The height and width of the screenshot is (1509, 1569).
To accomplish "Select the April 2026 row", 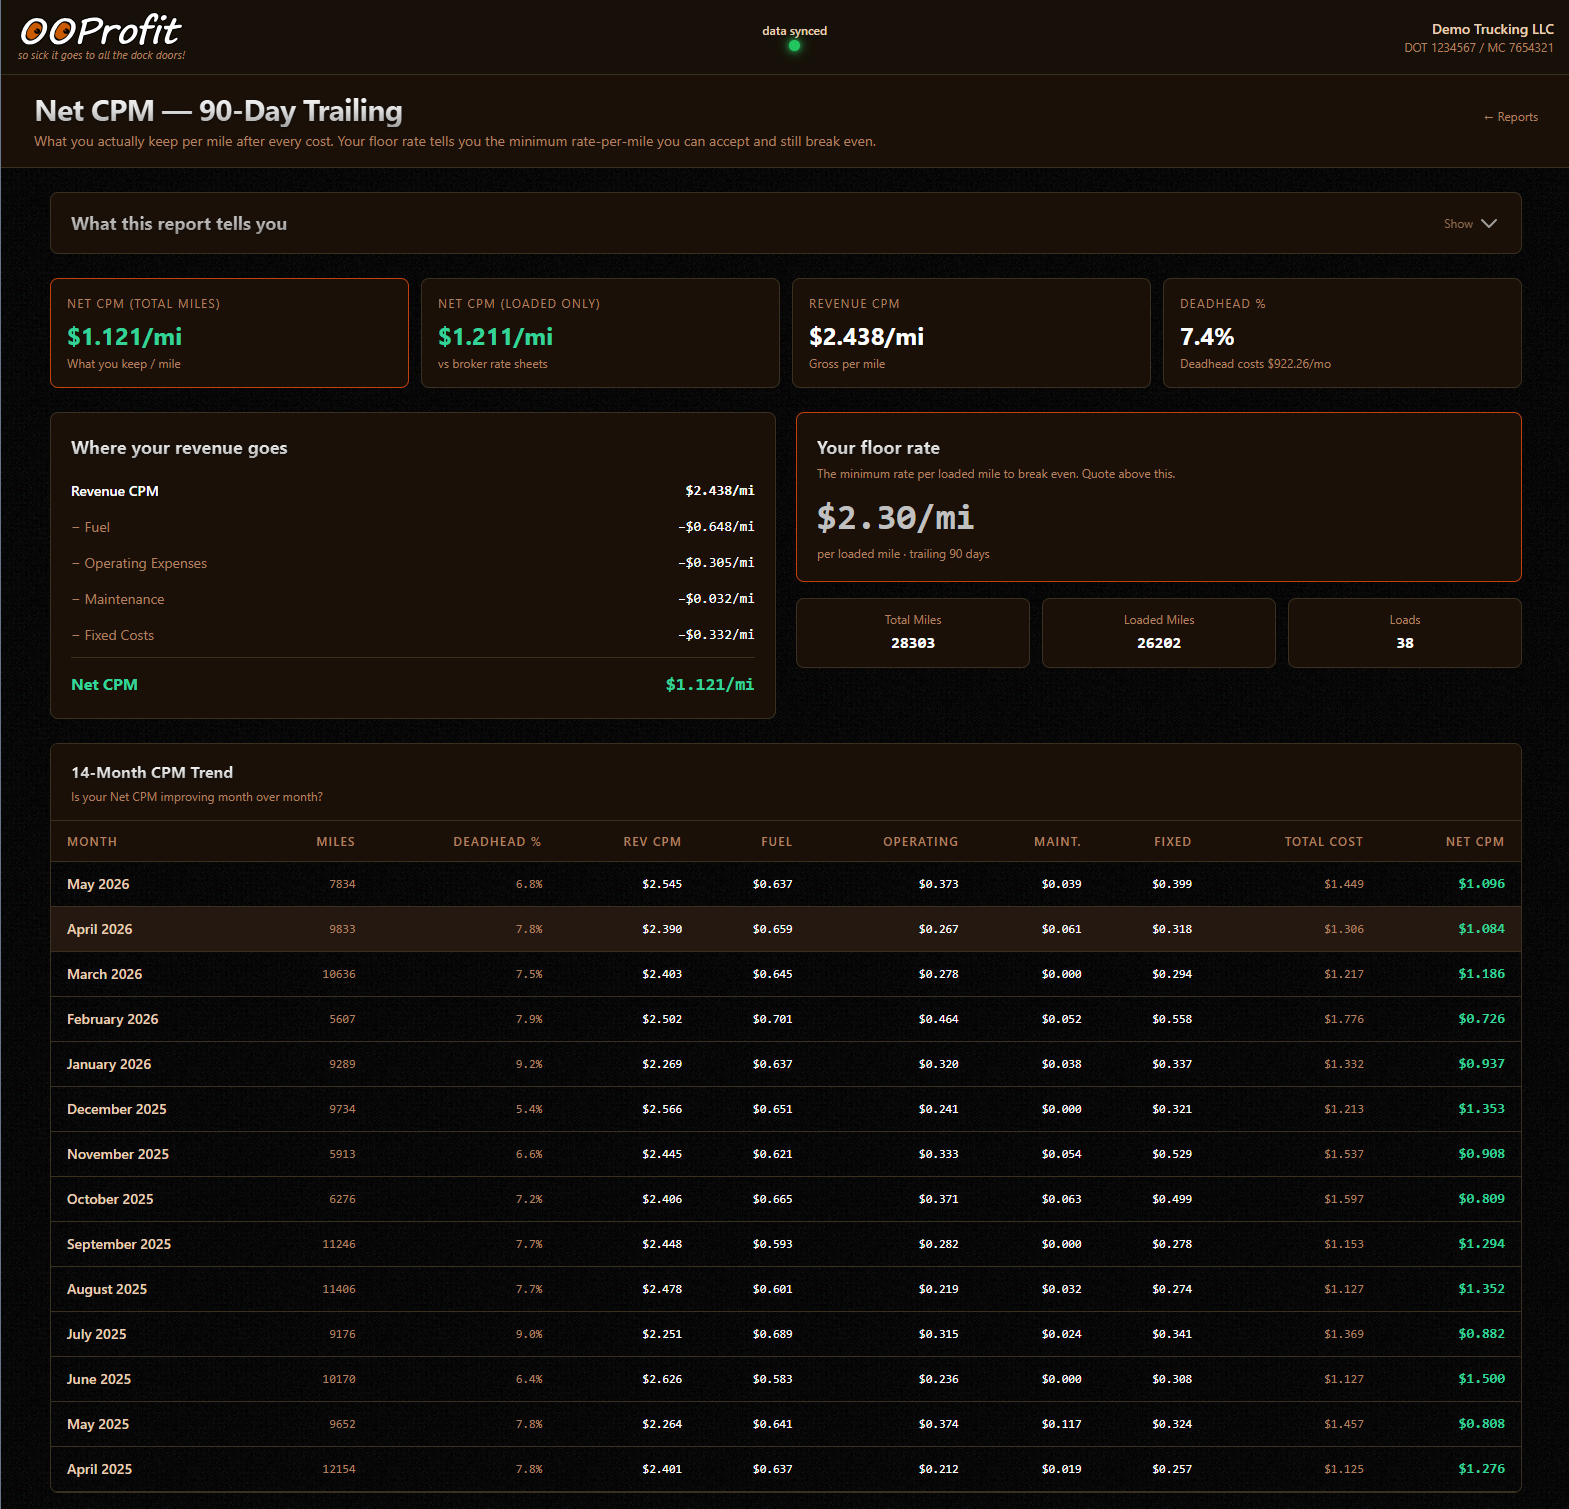I will [x=786, y=929].
